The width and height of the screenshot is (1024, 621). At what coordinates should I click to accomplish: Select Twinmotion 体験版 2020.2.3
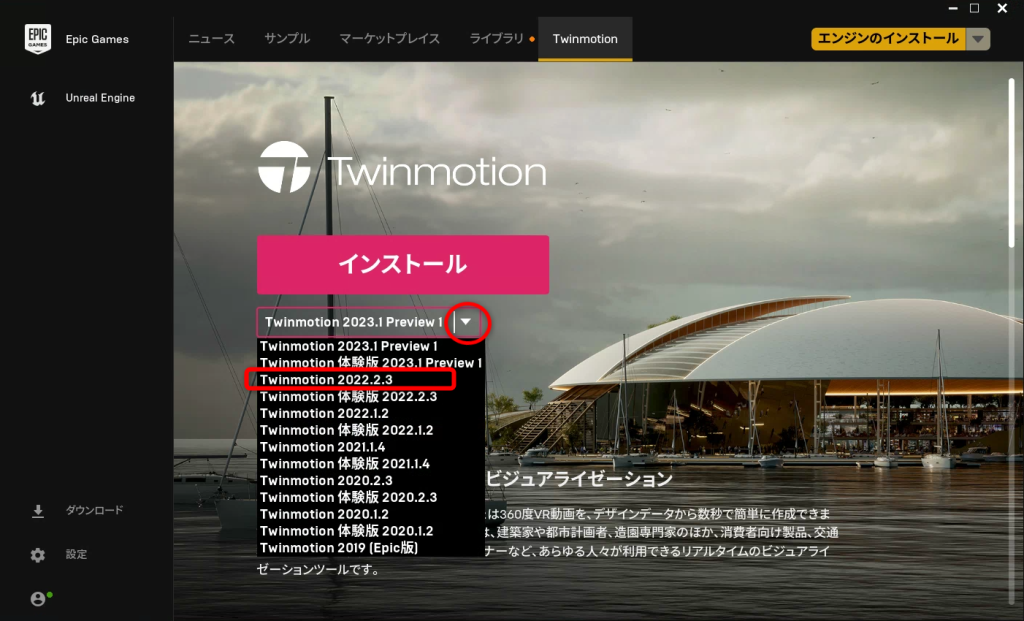349,498
